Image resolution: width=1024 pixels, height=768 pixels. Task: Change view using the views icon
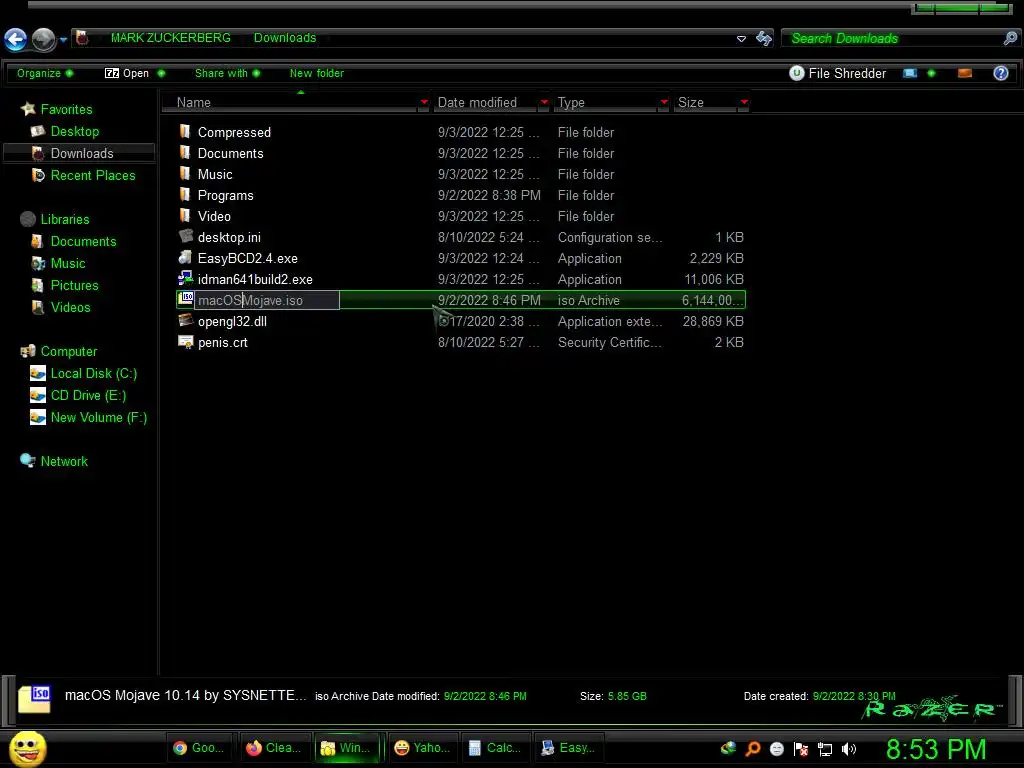pos(910,73)
